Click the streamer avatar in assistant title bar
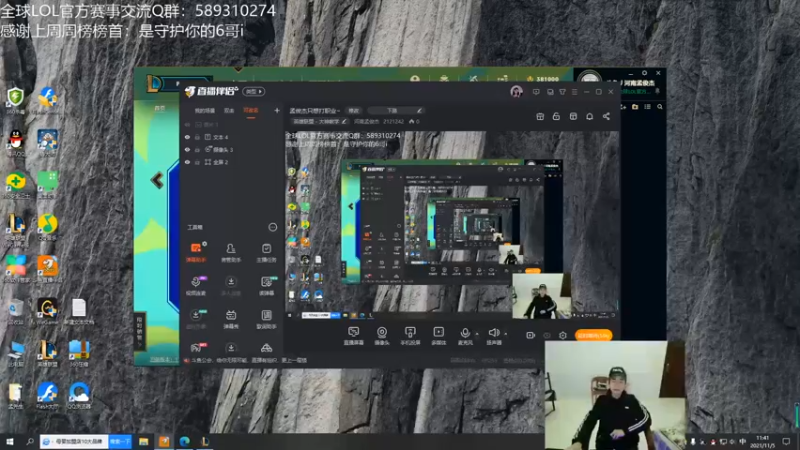The image size is (800, 450). (x=516, y=92)
